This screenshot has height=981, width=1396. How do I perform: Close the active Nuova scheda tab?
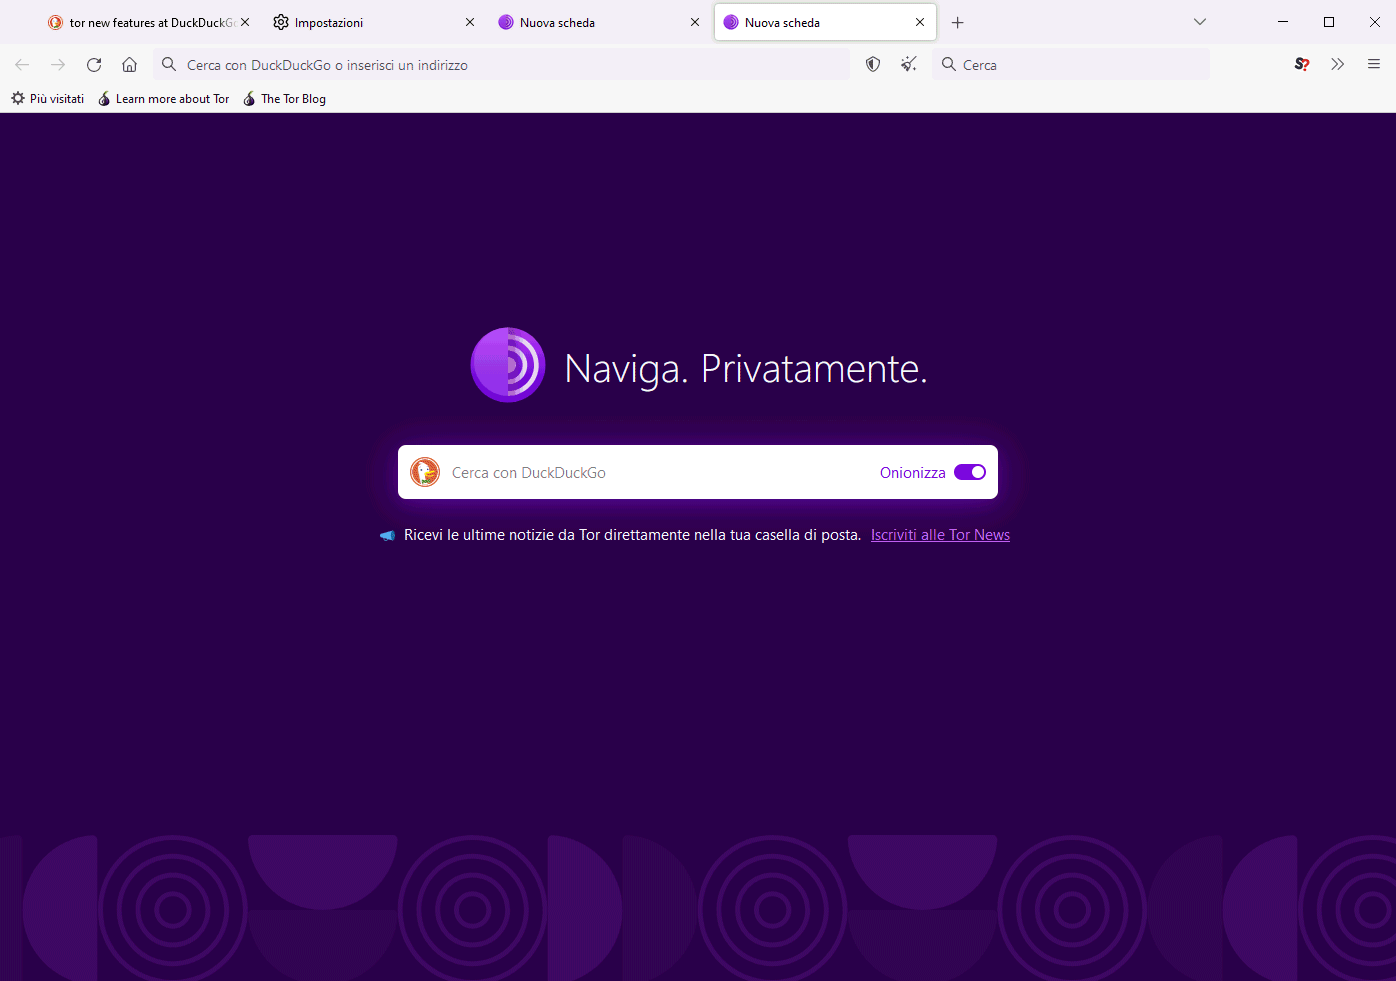tap(920, 22)
